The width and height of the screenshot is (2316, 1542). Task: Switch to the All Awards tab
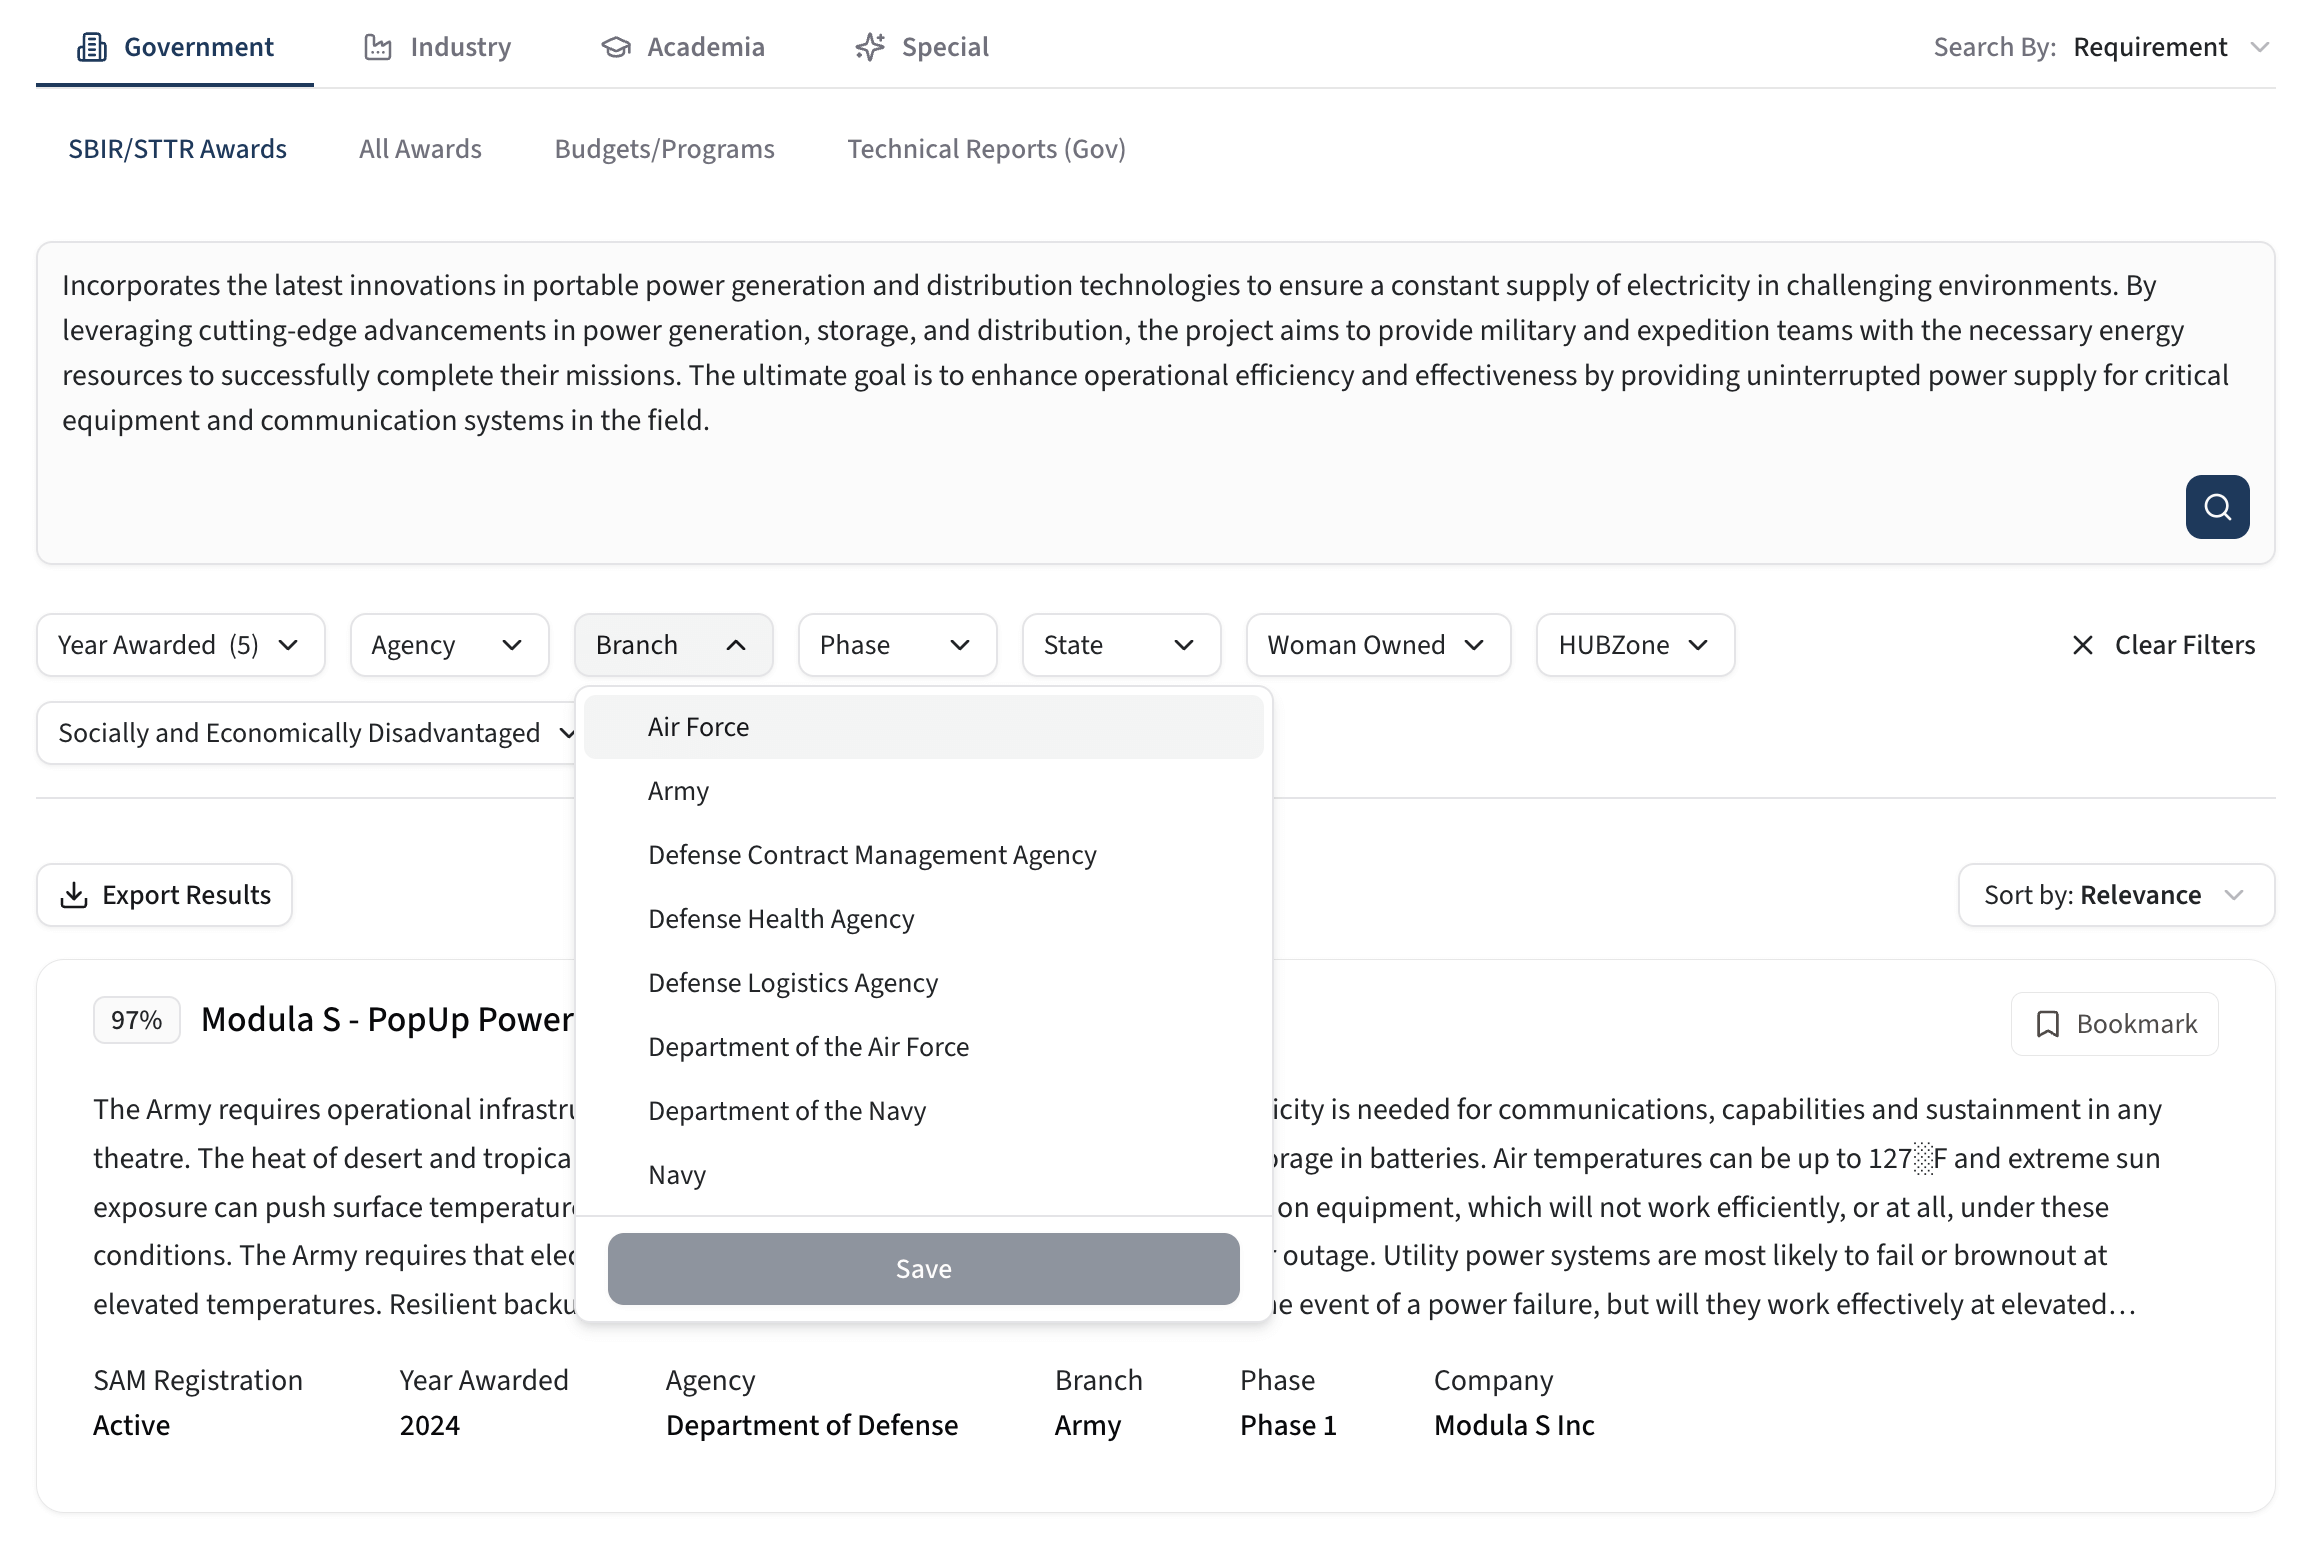420,149
